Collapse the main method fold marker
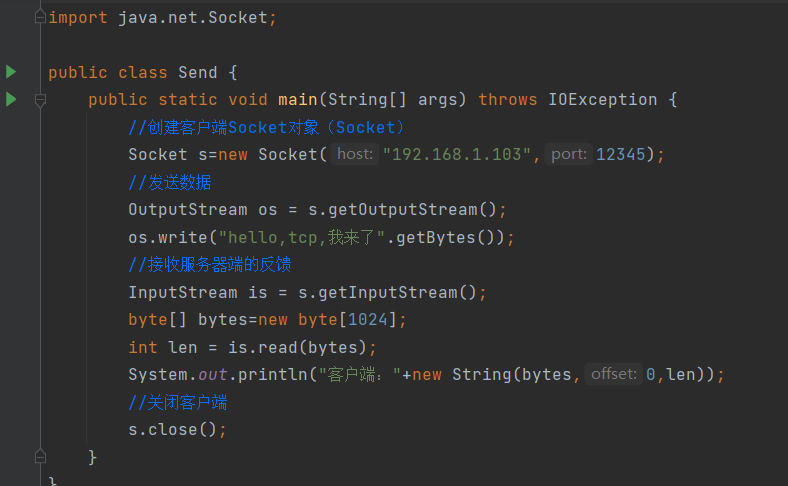Image resolution: width=788 pixels, height=486 pixels. tap(40, 100)
